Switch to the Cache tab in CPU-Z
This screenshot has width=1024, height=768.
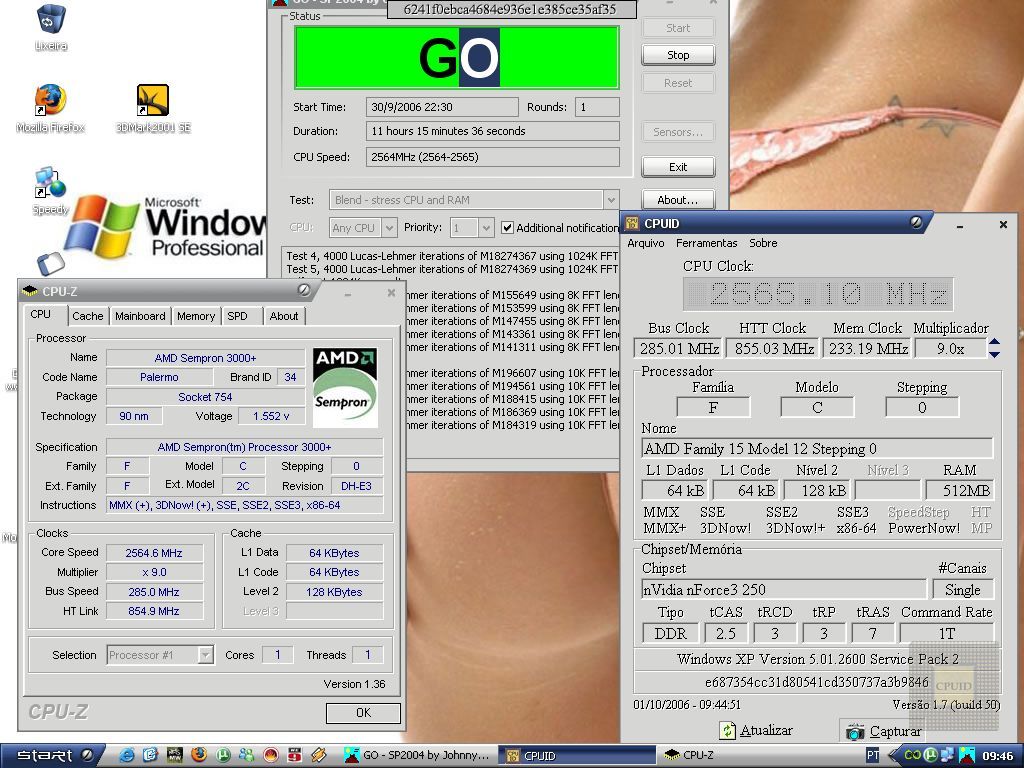(x=88, y=316)
